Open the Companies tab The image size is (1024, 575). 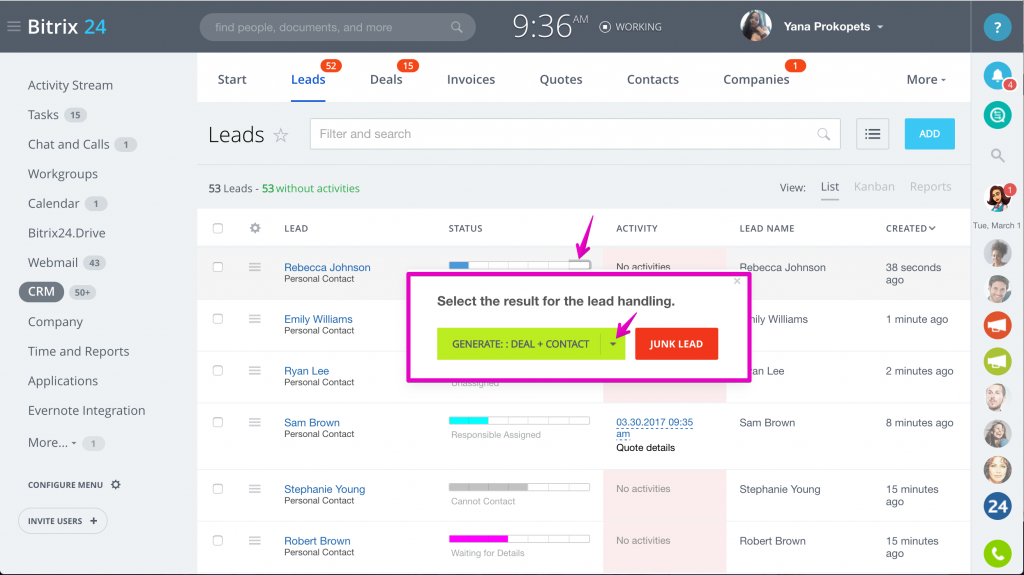756,79
